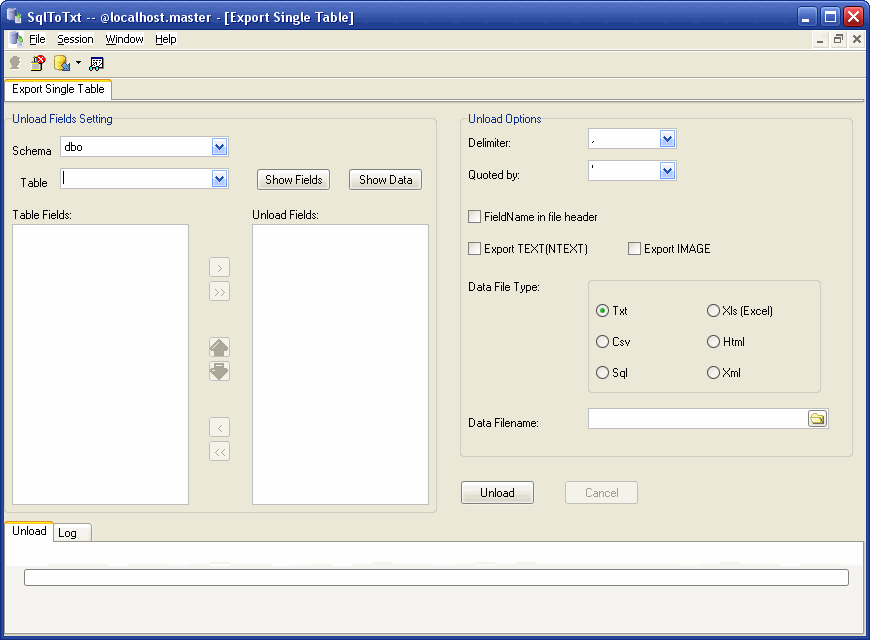Open the Schema dropdown showing dbo

[219, 147]
